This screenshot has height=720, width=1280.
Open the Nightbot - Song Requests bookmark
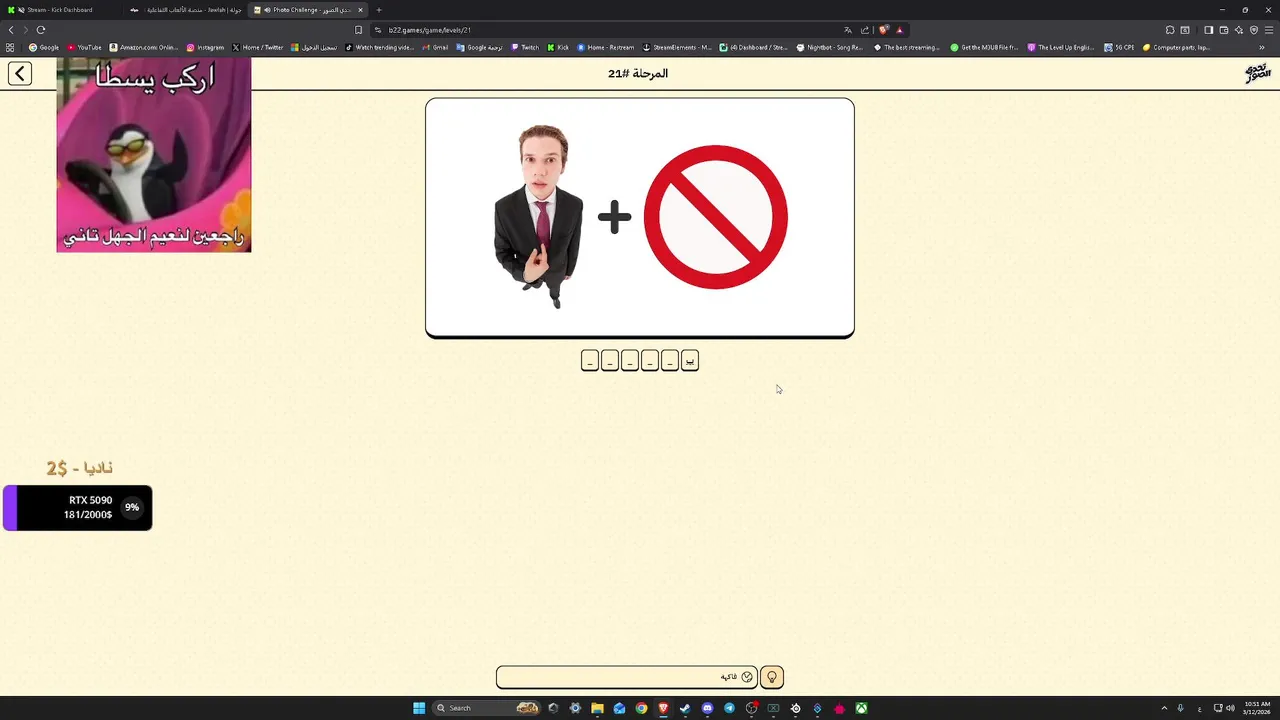830,47
